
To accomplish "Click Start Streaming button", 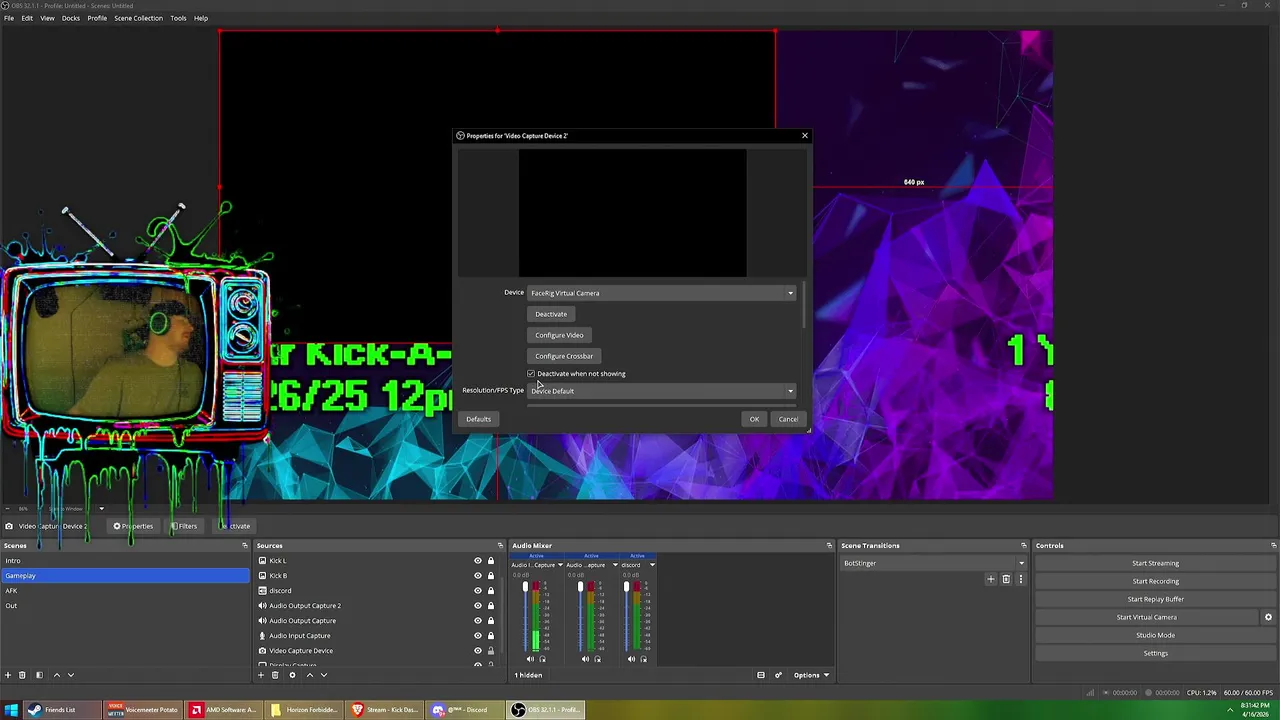I will tap(1155, 563).
